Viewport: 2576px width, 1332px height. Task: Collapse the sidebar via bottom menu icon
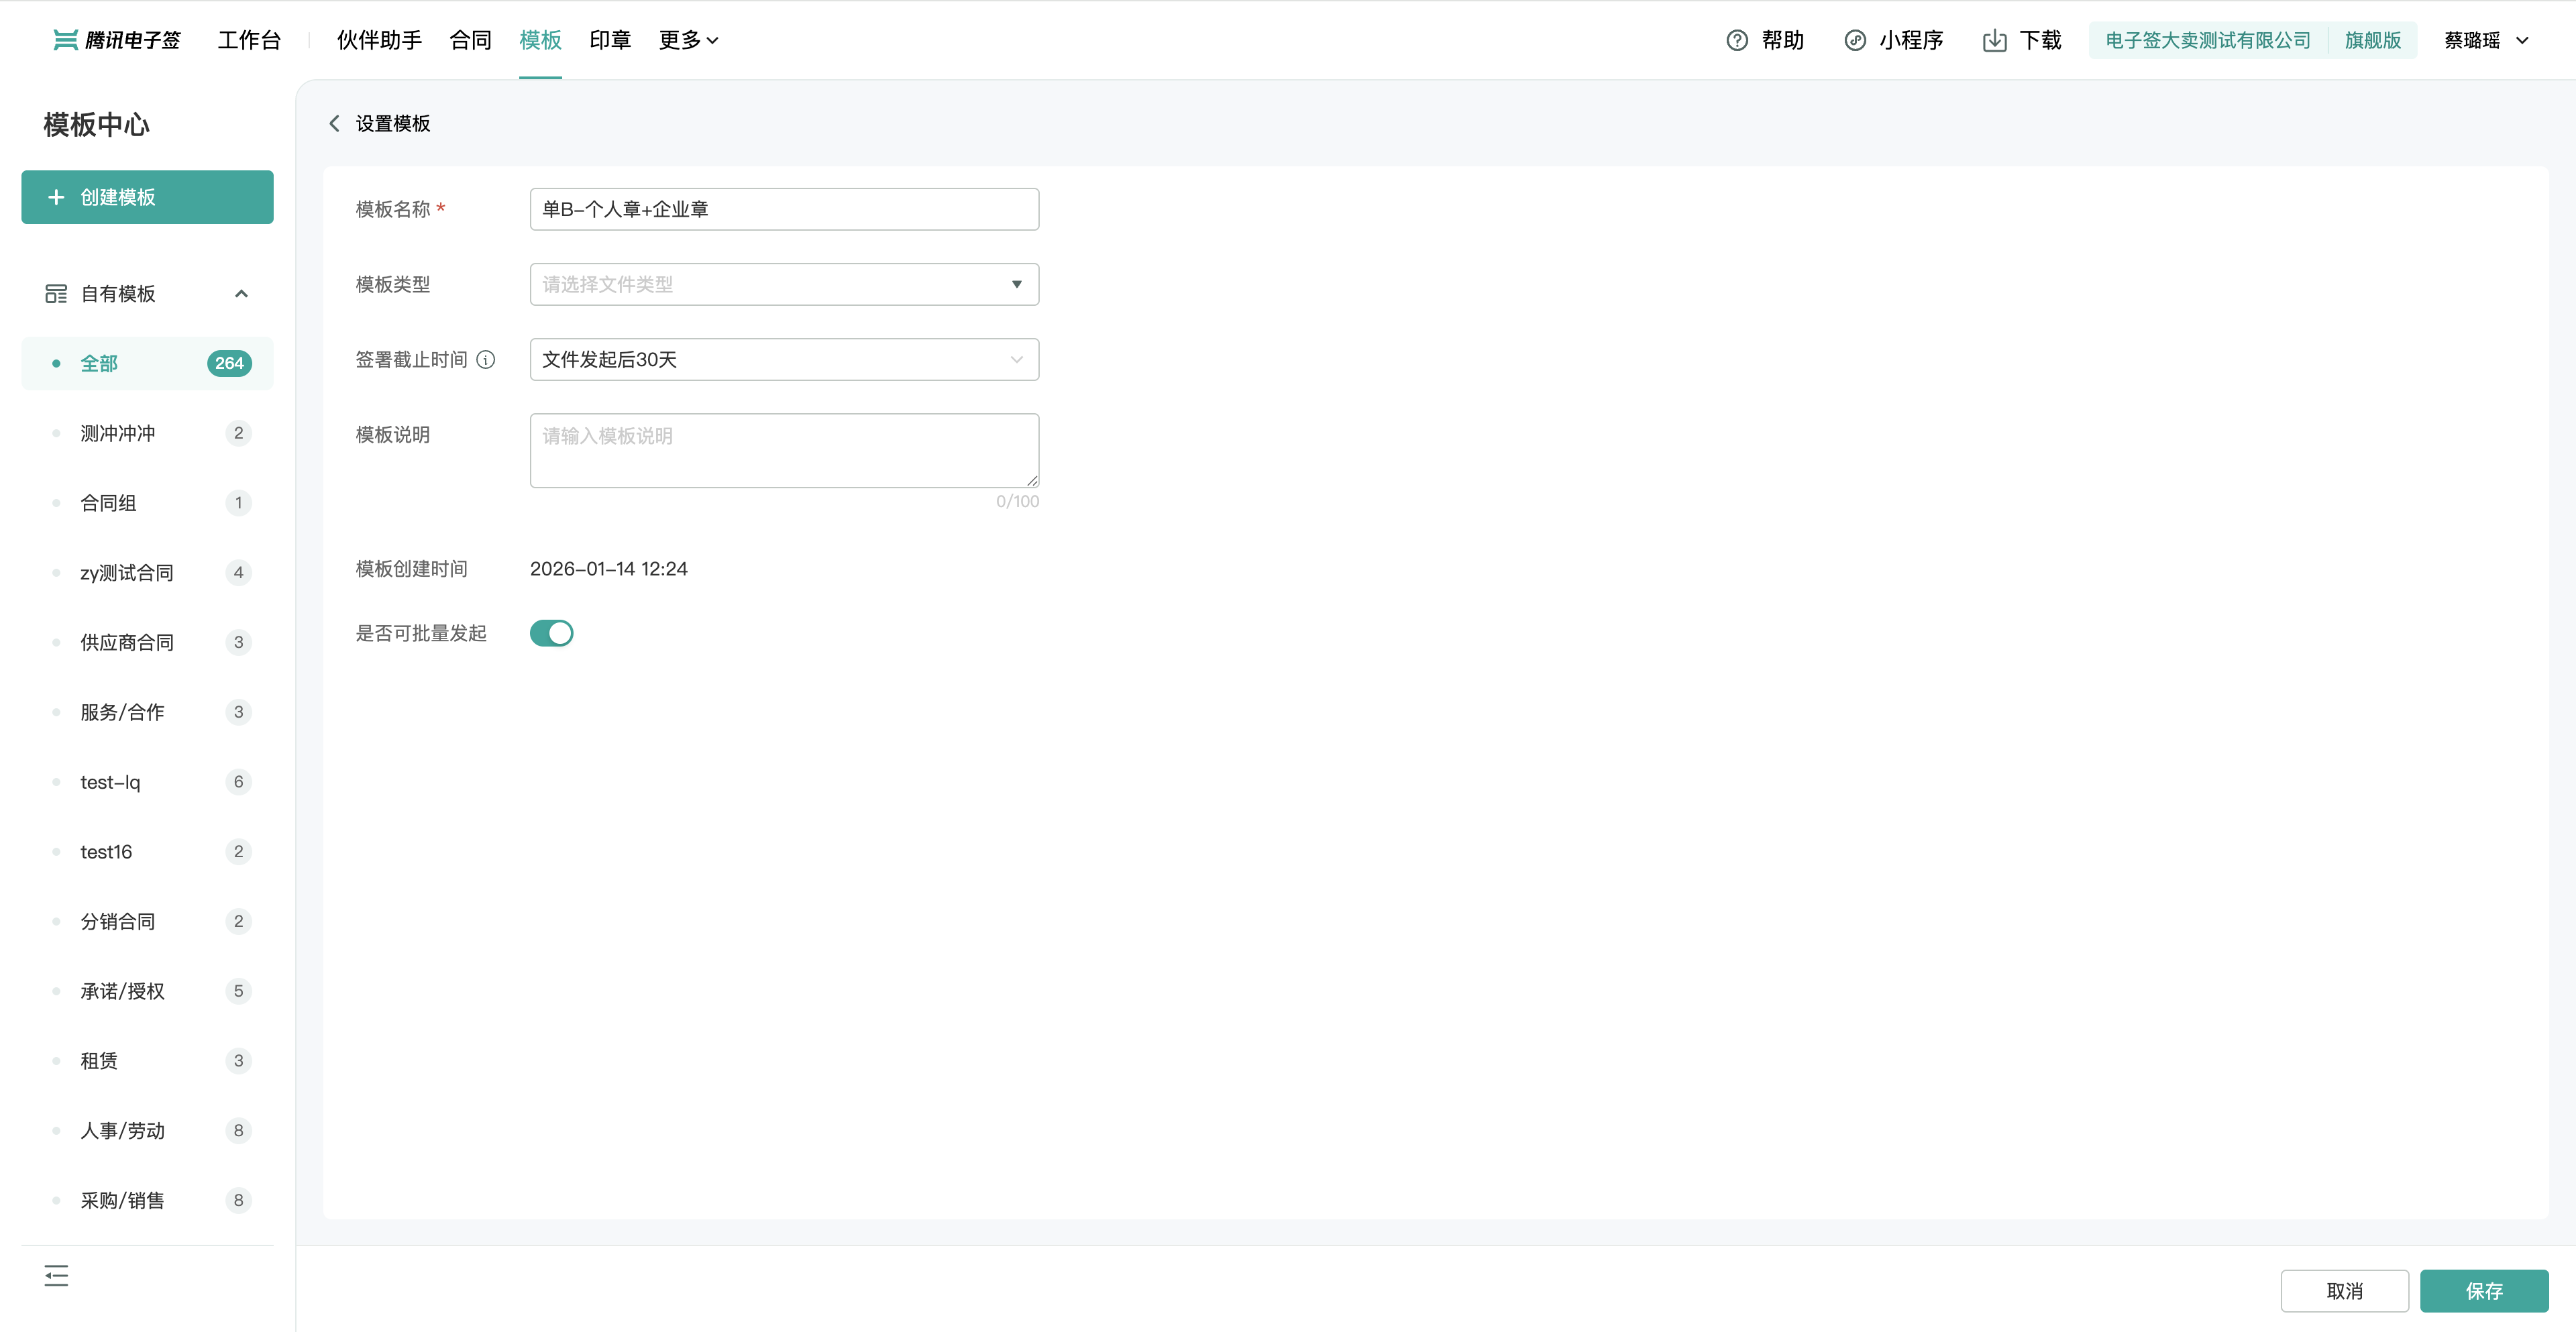(x=56, y=1275)
